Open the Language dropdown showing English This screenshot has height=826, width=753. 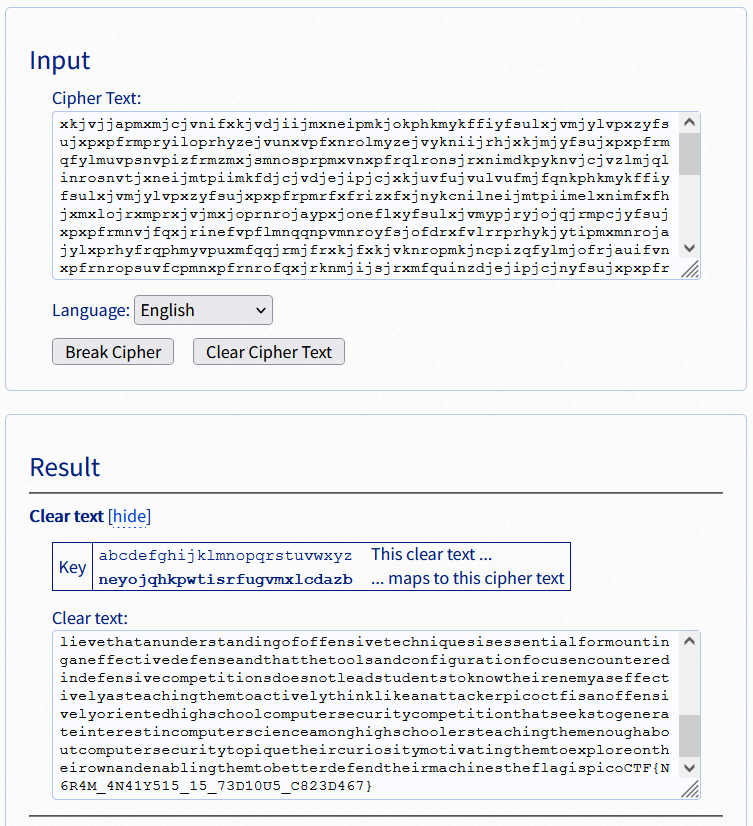coord(203,310)
